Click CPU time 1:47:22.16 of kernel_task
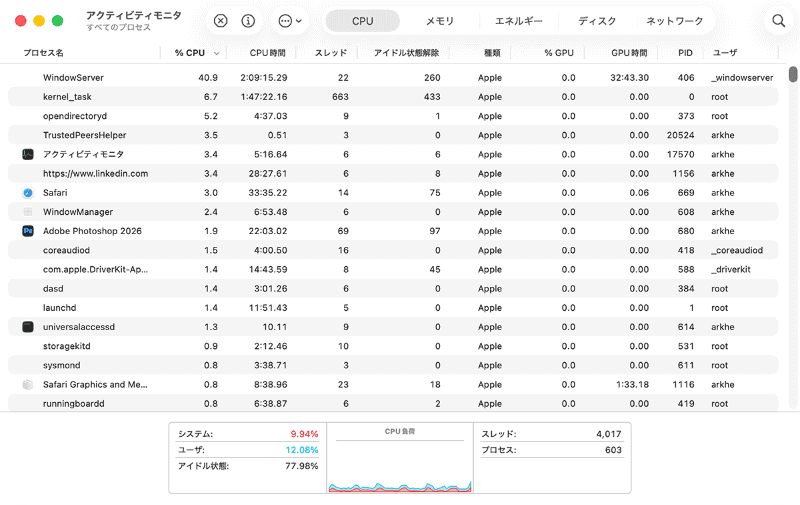Screen dimensions: 800x505 [264, 97]
